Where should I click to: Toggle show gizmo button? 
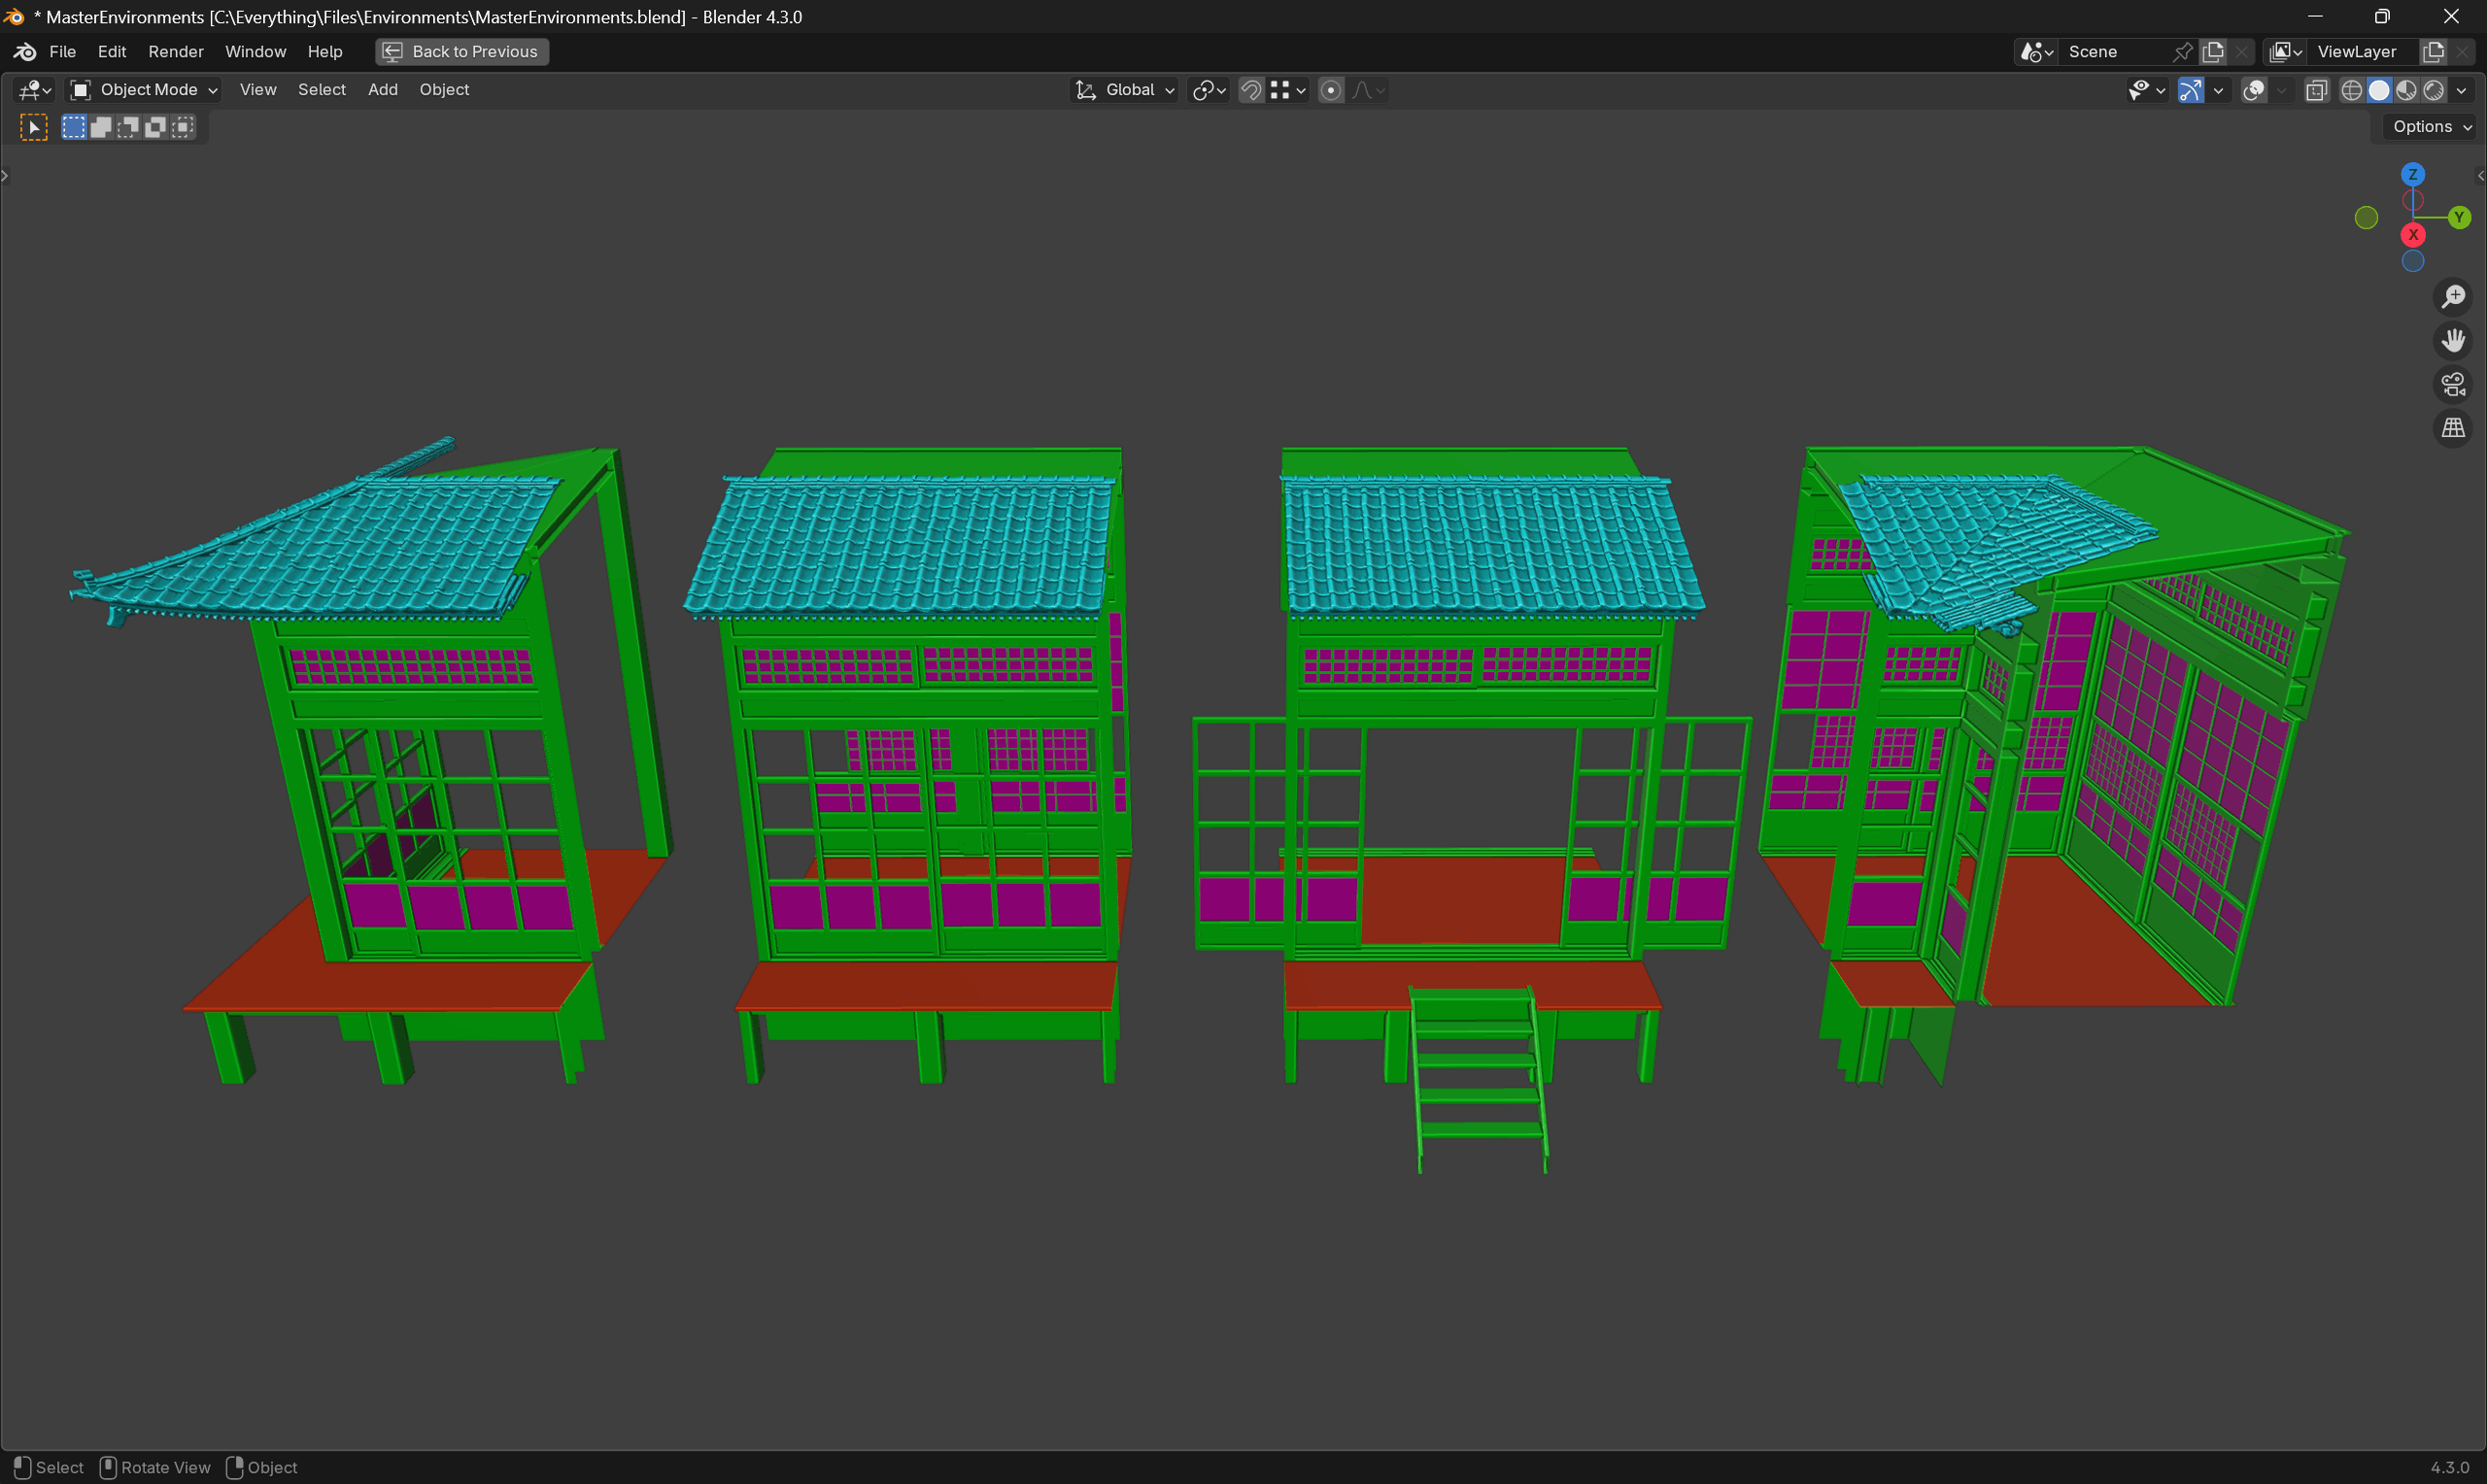(x=2190, y=90)
